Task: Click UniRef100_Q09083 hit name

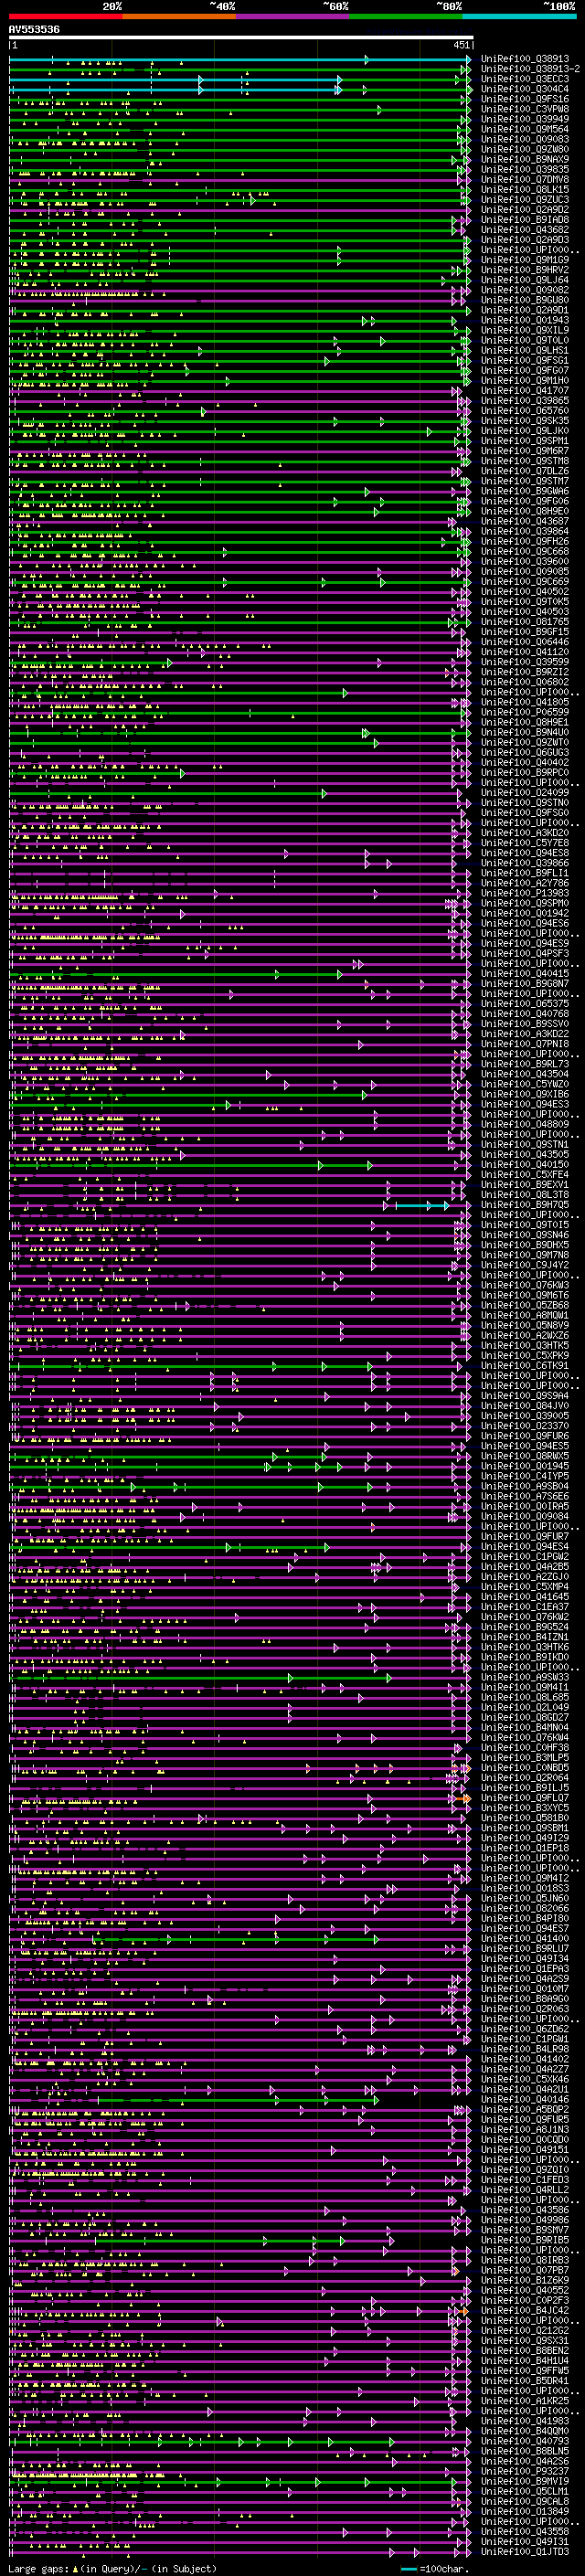Action: 525,139
